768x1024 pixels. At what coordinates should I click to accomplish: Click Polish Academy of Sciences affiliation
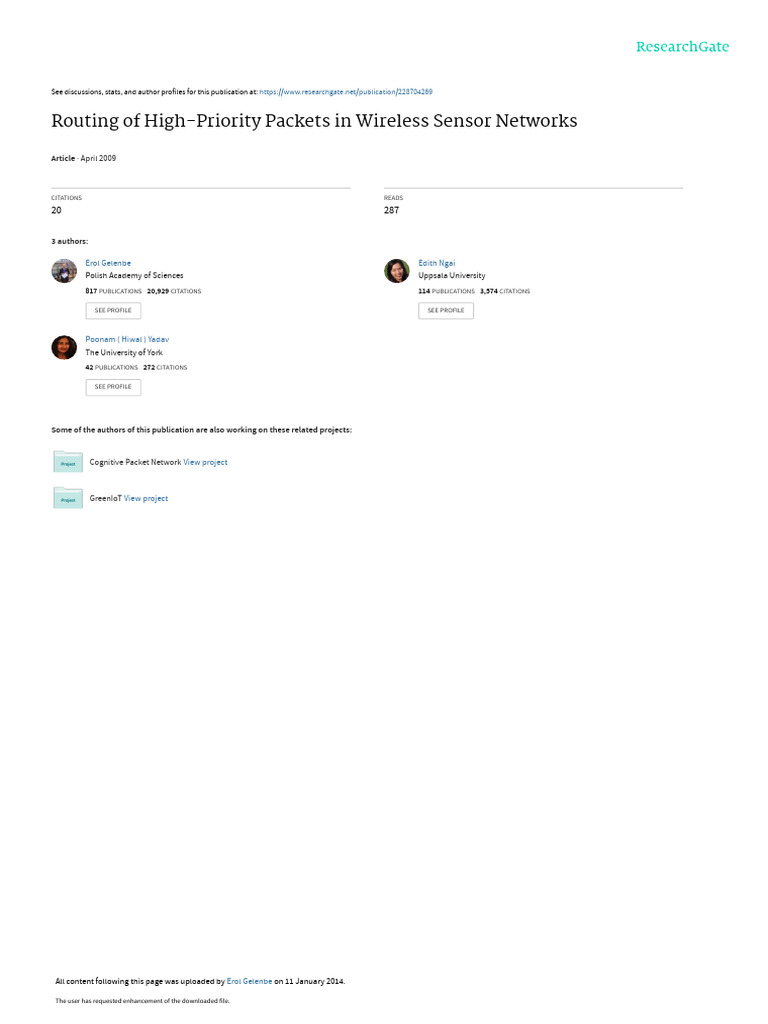point(135,276)
